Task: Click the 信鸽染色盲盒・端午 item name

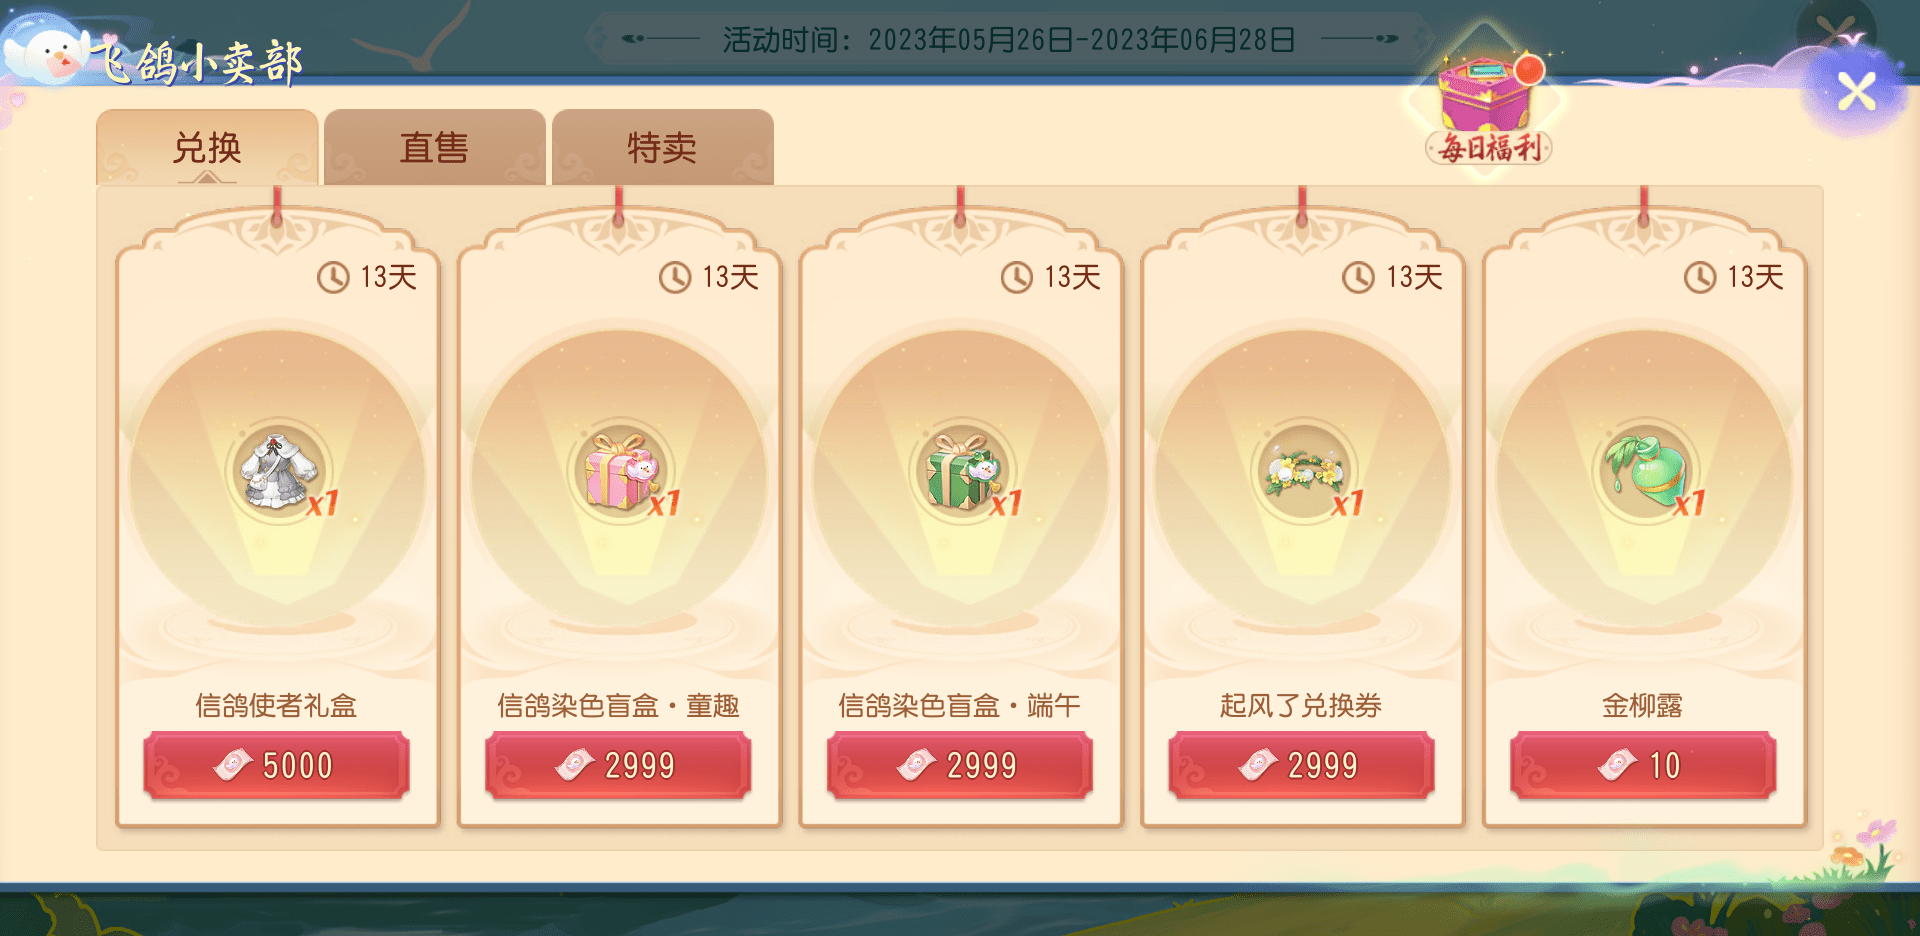Action: (x=960, y=706)
